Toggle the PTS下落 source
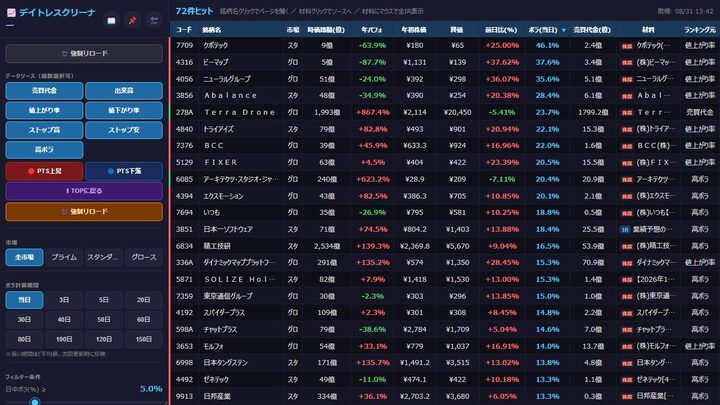 [124, 171]
